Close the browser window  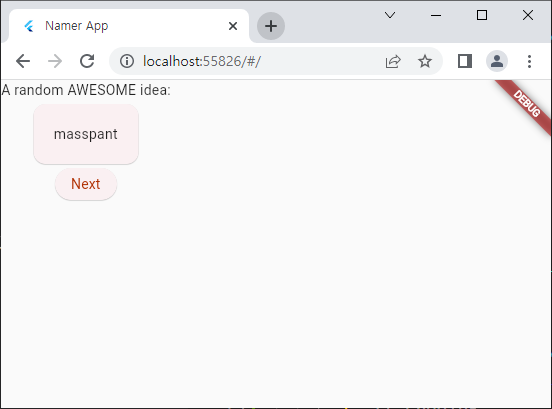coord(528,15)
